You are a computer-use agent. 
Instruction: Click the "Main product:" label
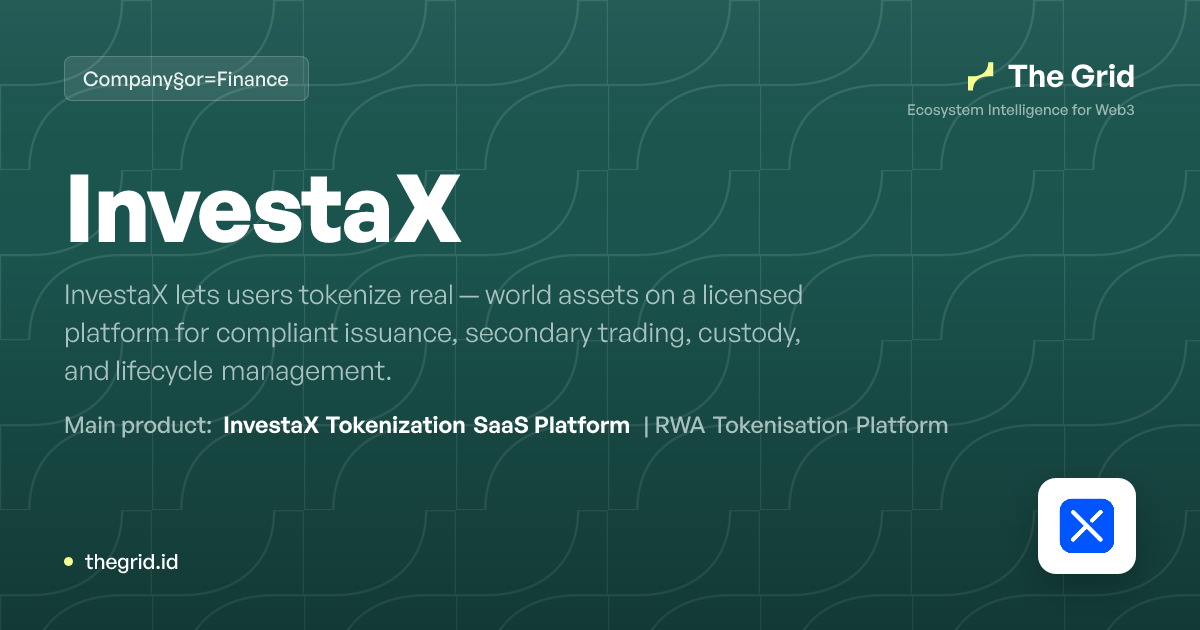(138, 425)
